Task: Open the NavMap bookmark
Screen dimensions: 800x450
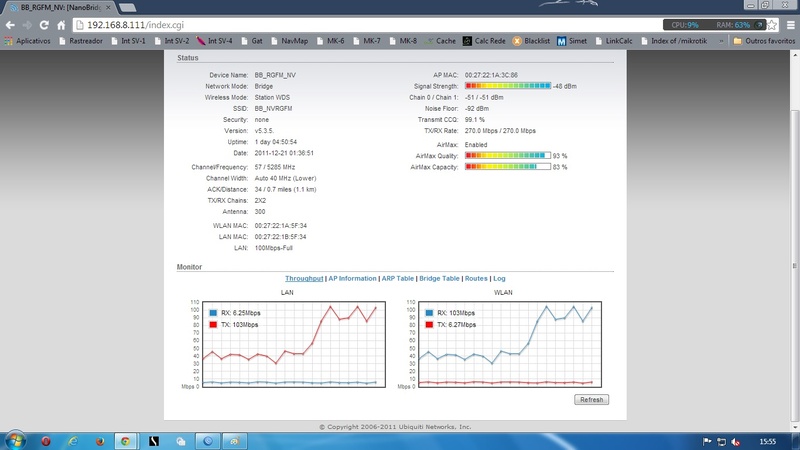Action: [x=289, y=41]
